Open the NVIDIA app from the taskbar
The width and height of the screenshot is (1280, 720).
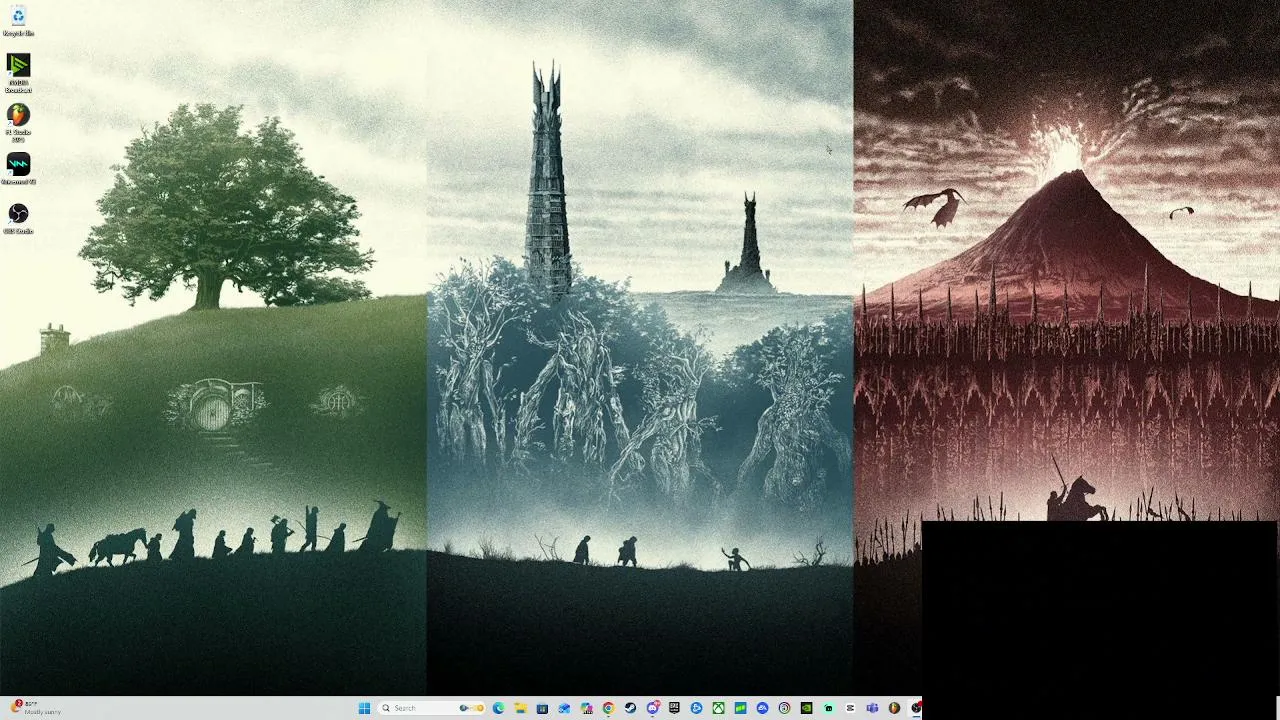[x=806, y=708]
